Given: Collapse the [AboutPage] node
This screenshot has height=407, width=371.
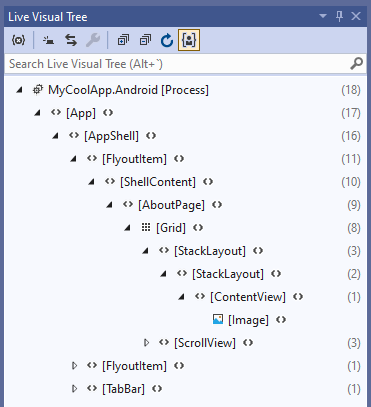Looking at the screenshot, I should (x=110, y=205).
